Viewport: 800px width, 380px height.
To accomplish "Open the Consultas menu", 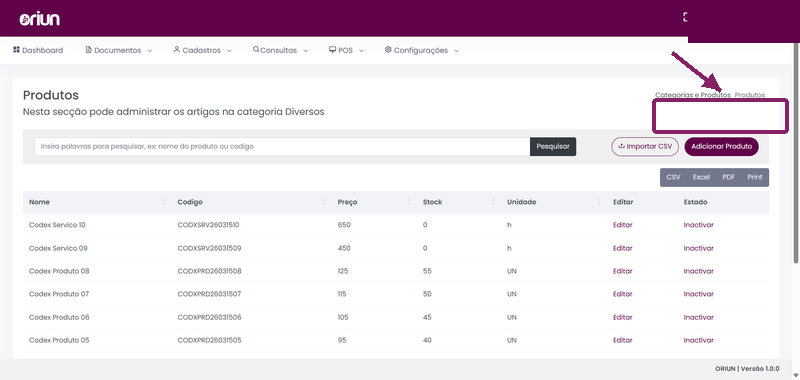I will (x=281, y=50).
